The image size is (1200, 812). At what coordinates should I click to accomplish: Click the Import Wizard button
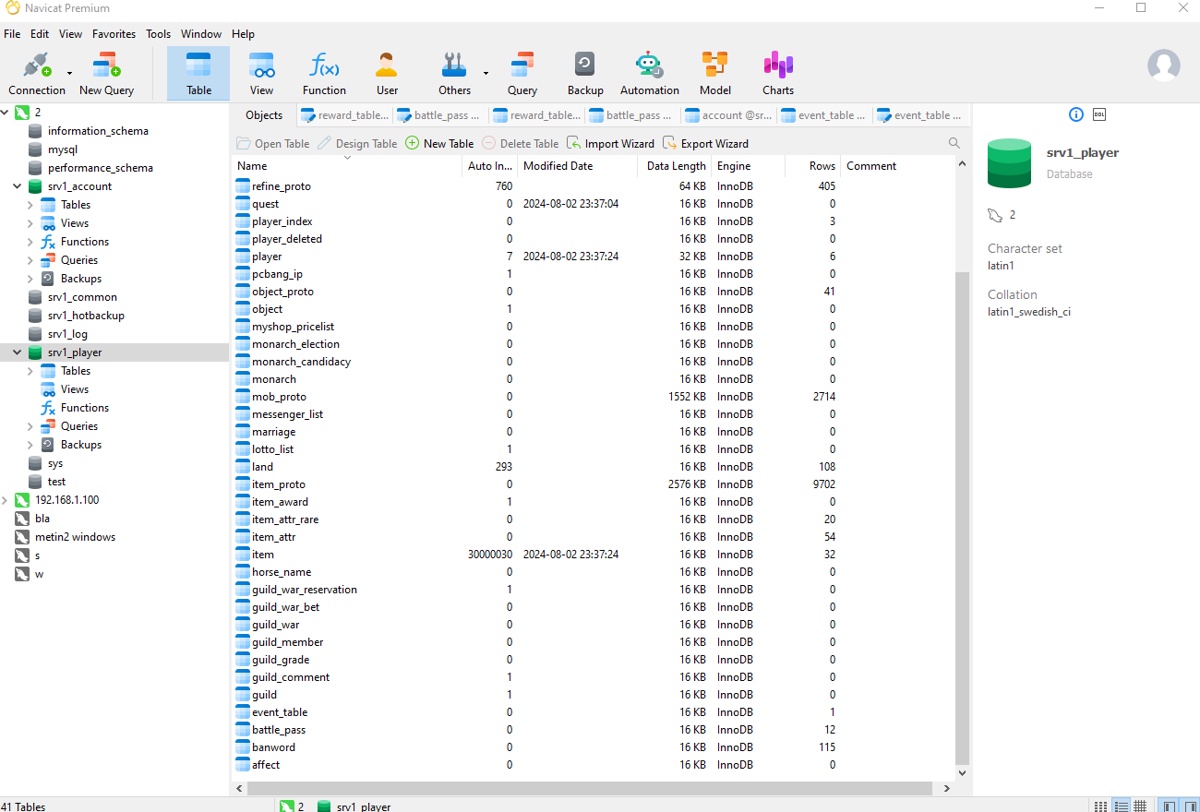pos(610,144)
